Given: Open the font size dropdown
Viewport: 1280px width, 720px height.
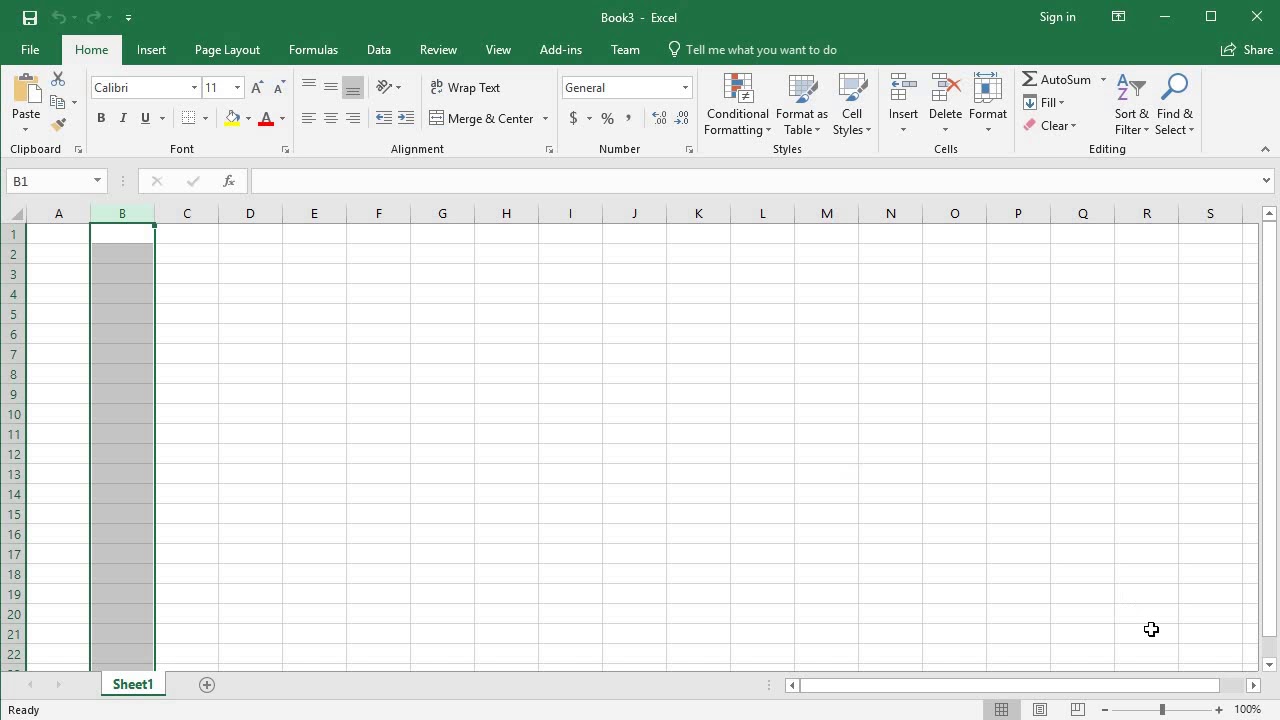Looking at the screenshot, I should point(237,88).
